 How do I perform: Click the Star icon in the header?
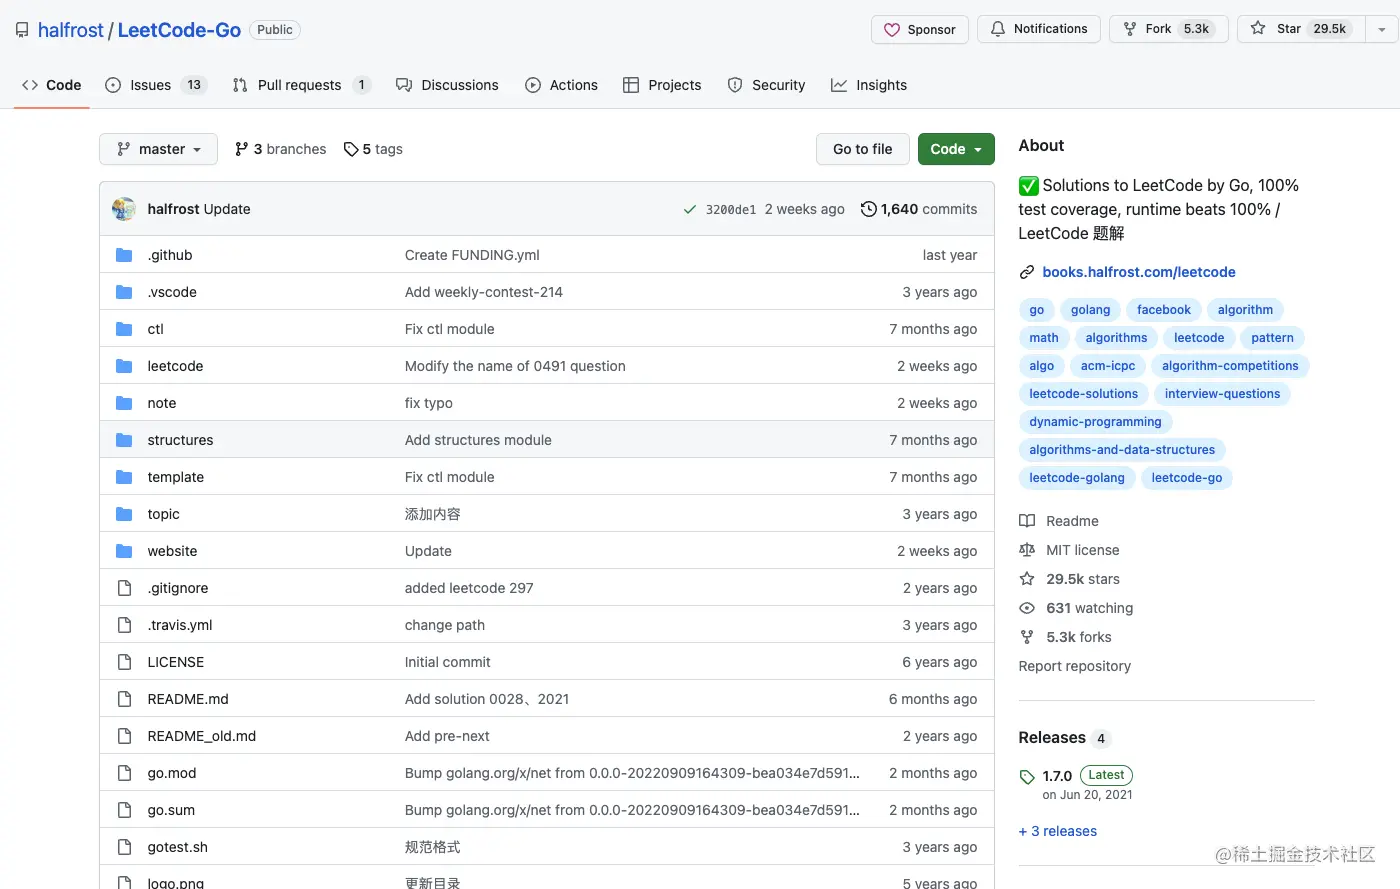pos(1258,29)
